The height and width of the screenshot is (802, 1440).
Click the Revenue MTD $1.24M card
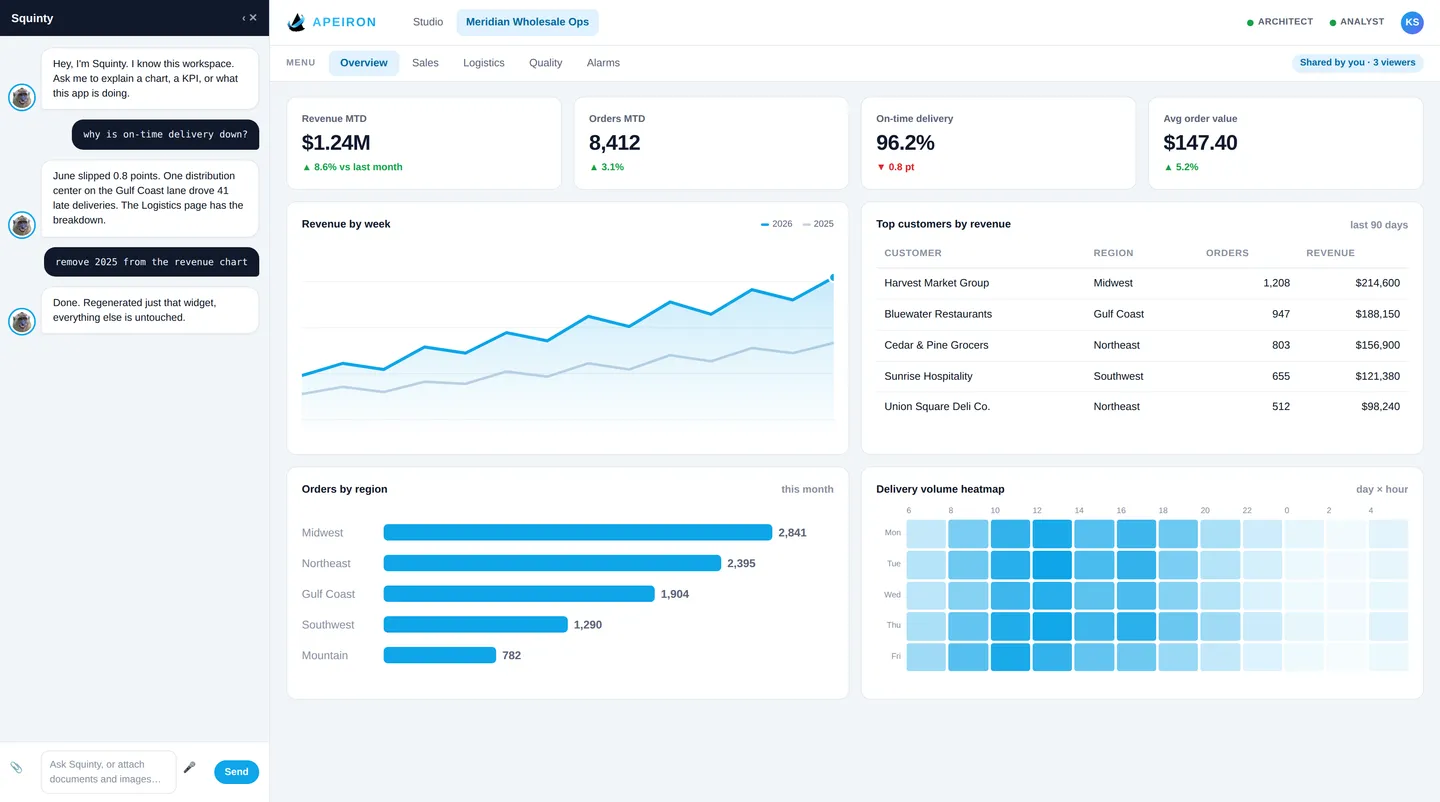click(x=424, y=143)
